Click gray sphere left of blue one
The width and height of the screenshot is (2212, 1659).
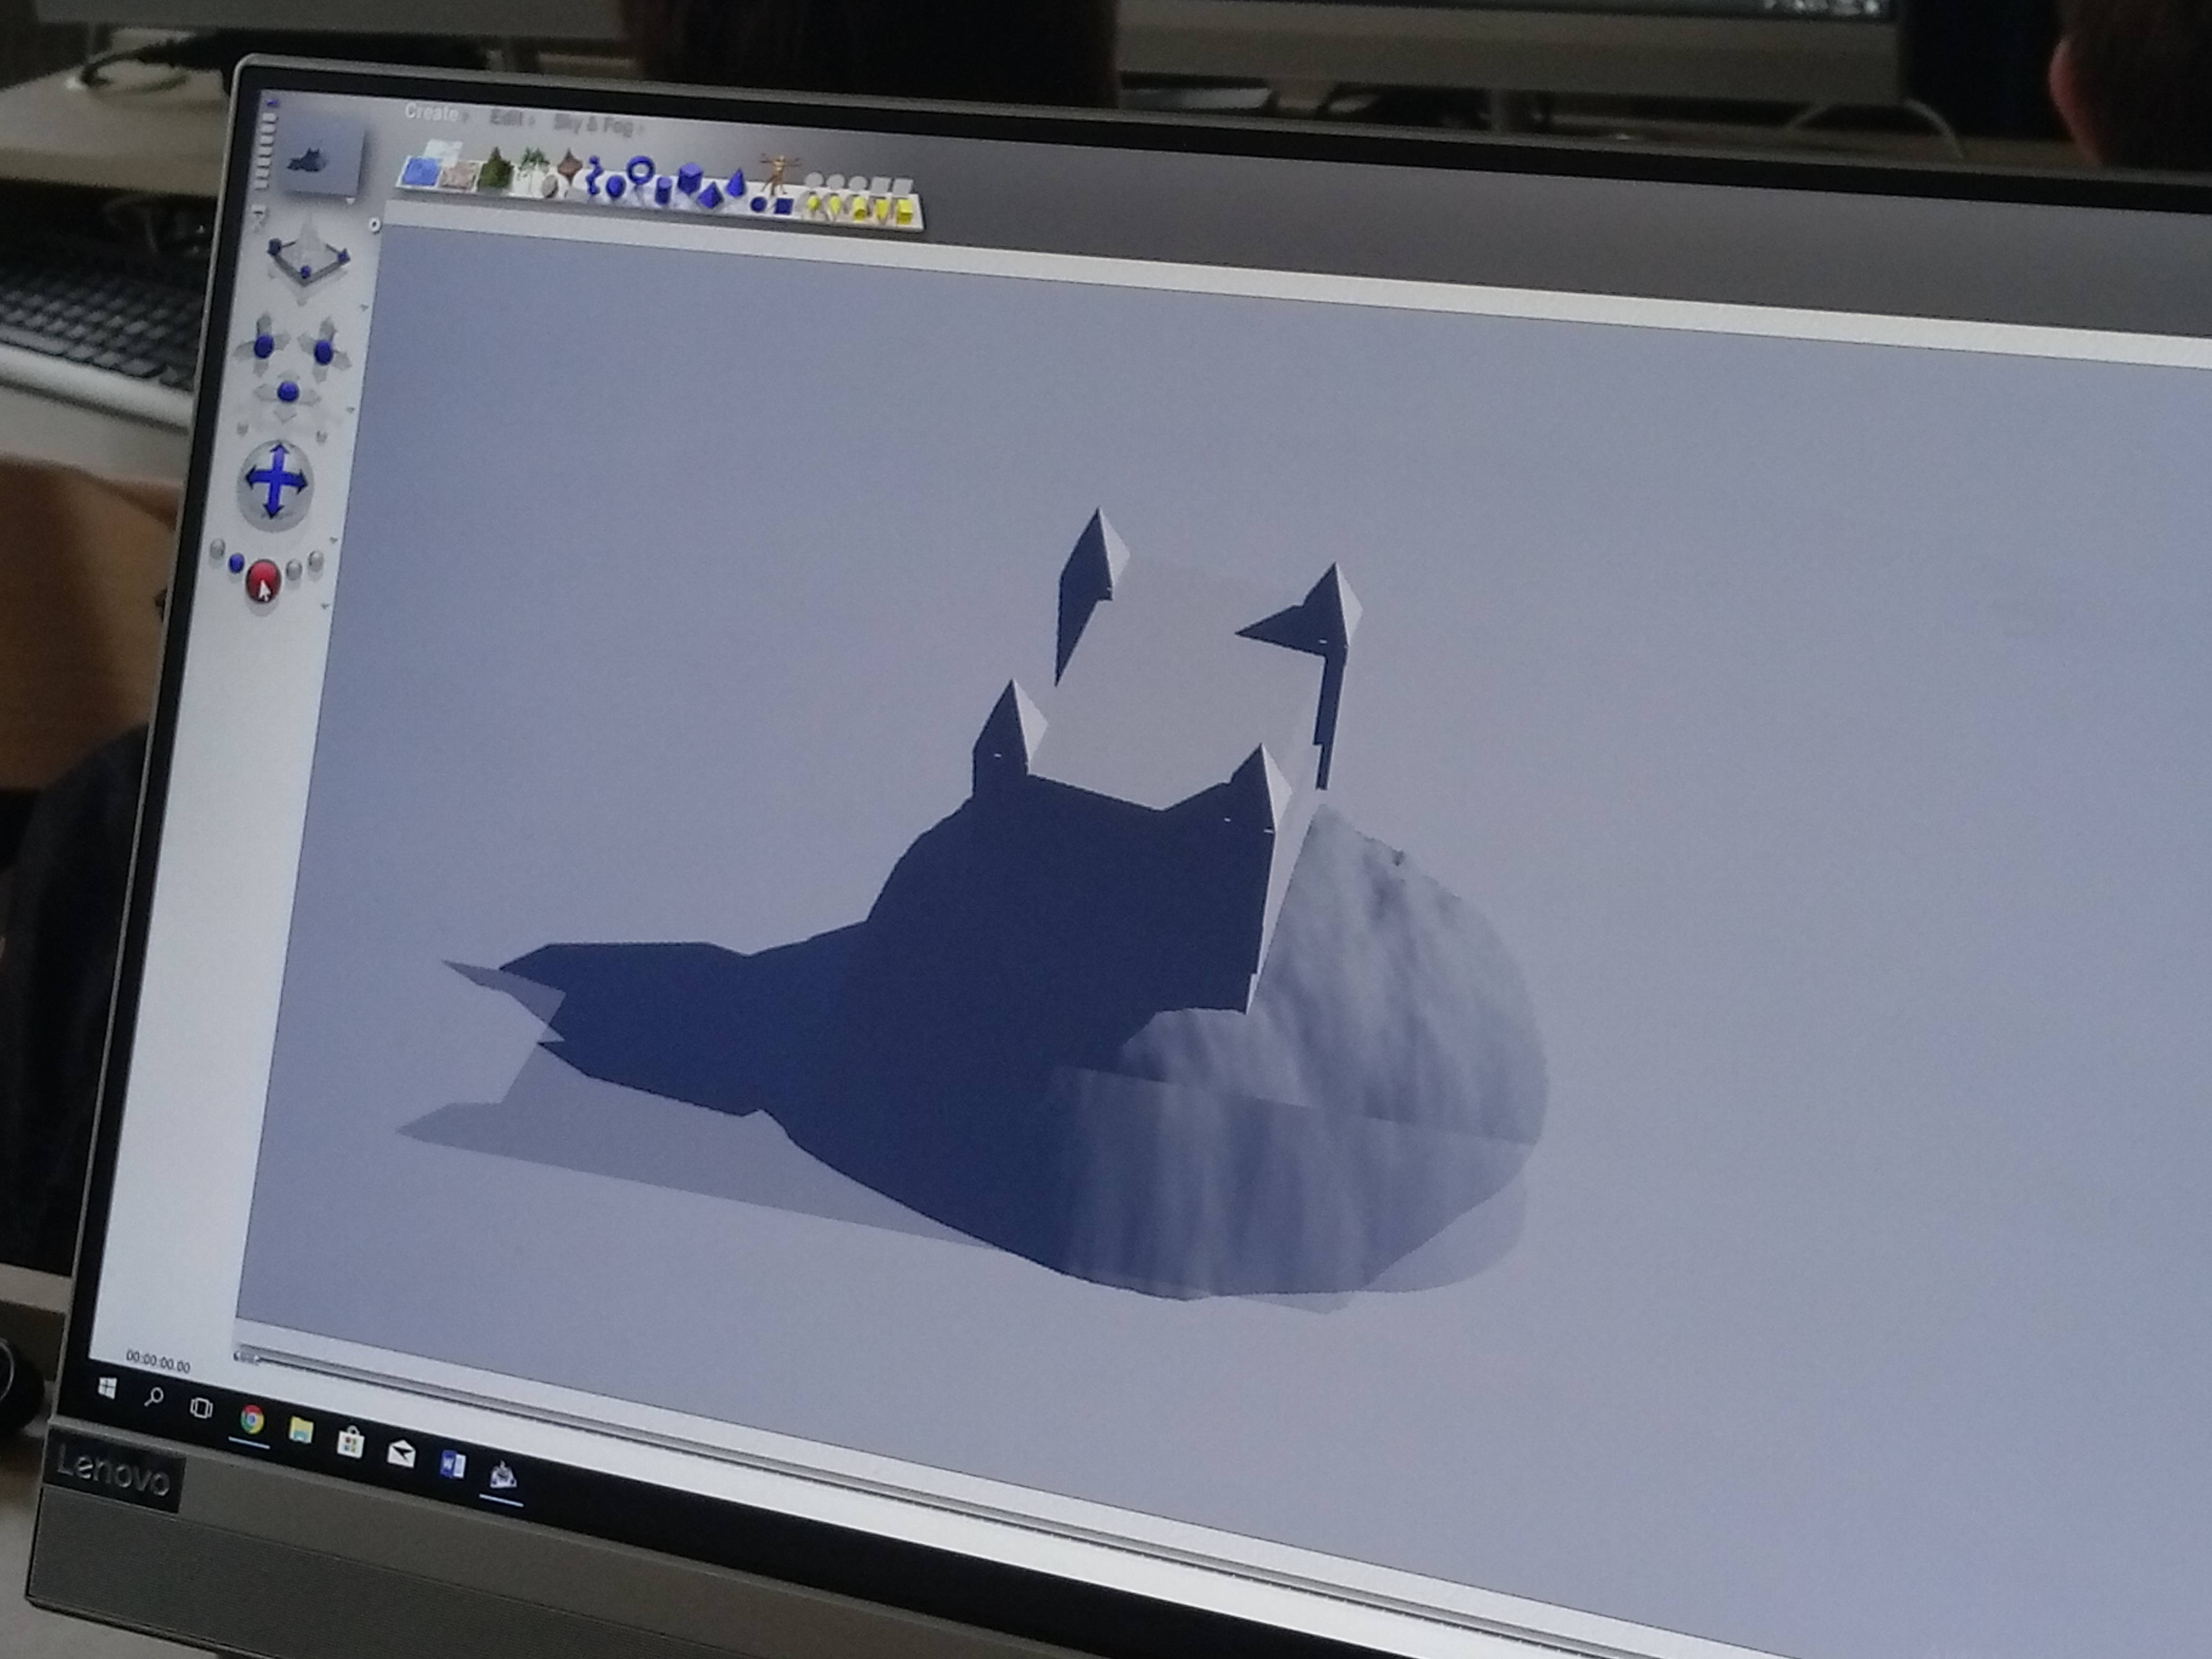218,549
